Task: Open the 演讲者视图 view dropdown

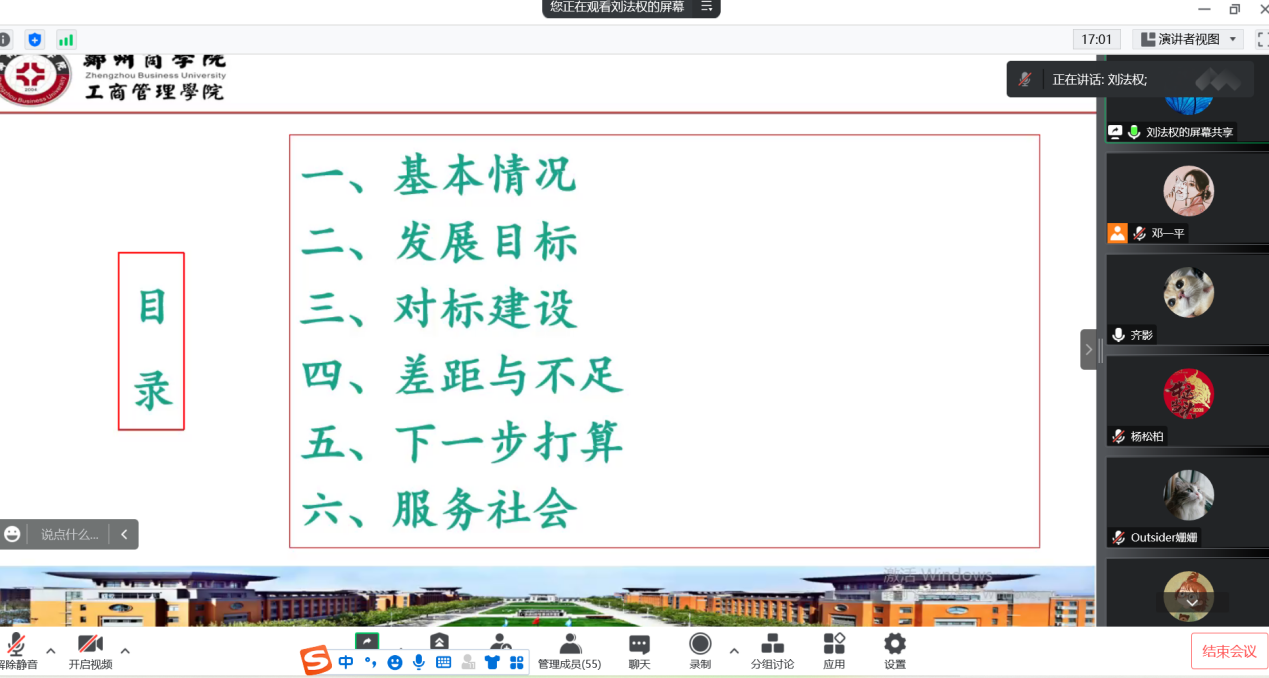Action: [1189, 40]
